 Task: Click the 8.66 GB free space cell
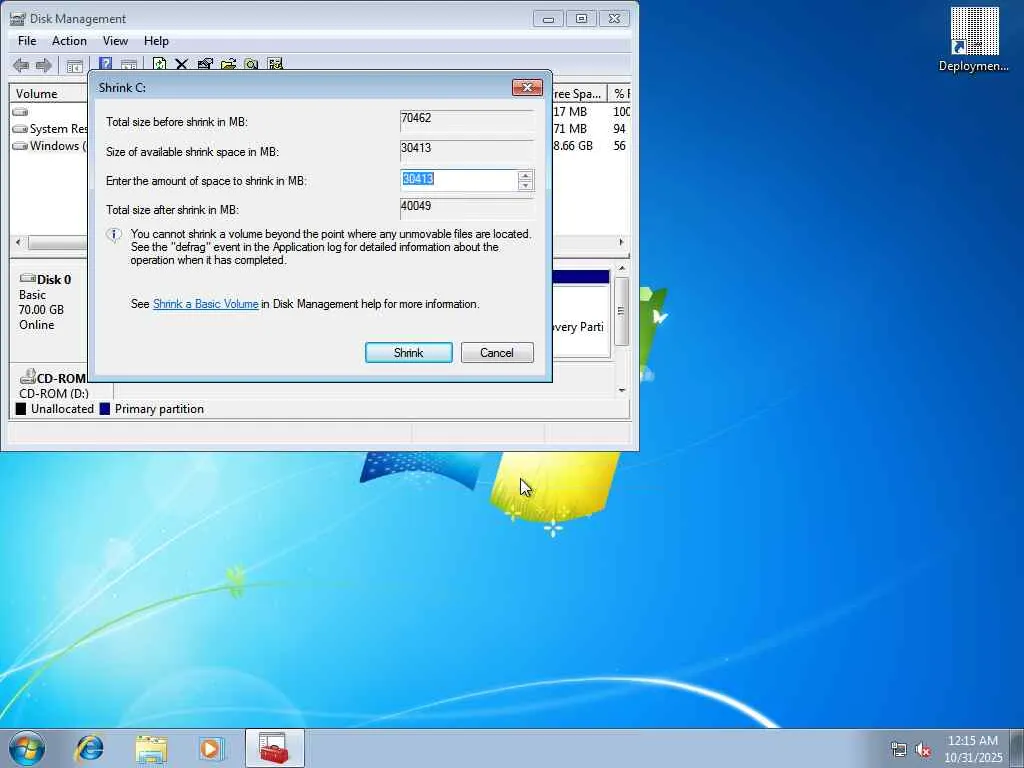tap(573, 146)
